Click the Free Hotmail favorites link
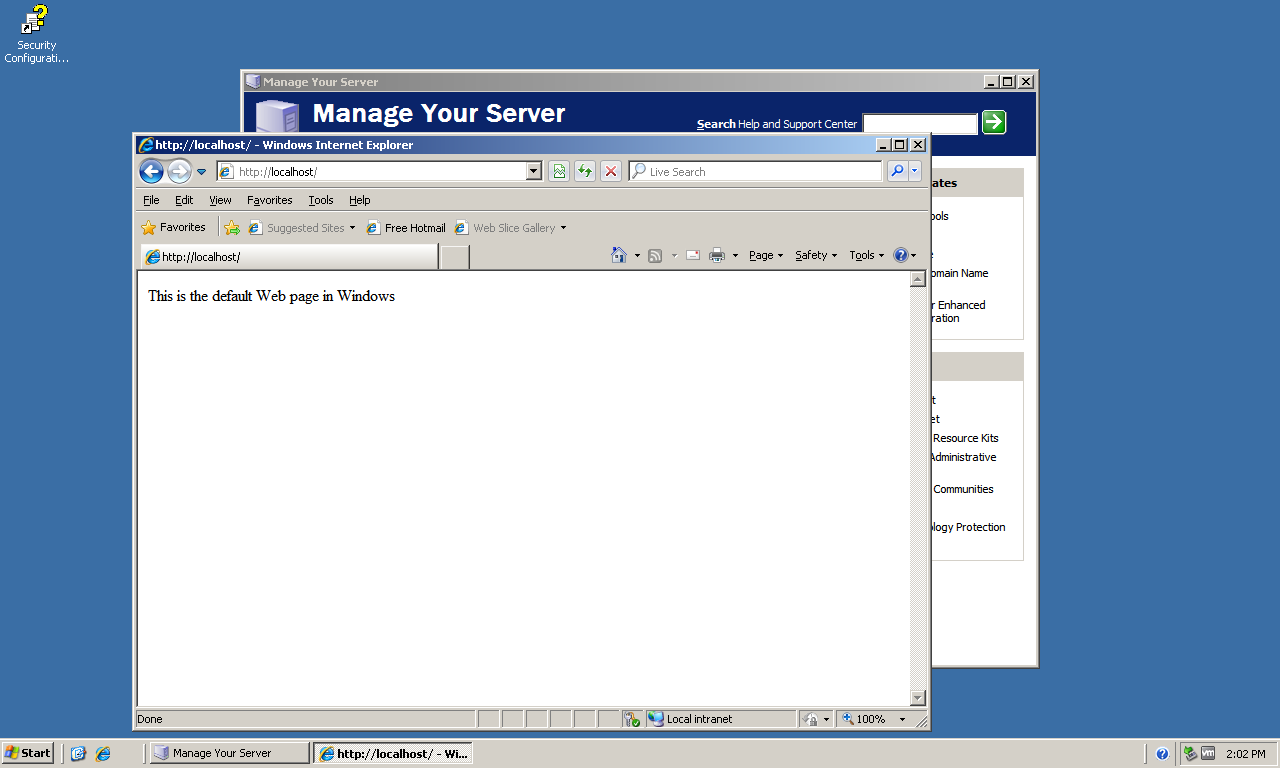 click(406, 228)
